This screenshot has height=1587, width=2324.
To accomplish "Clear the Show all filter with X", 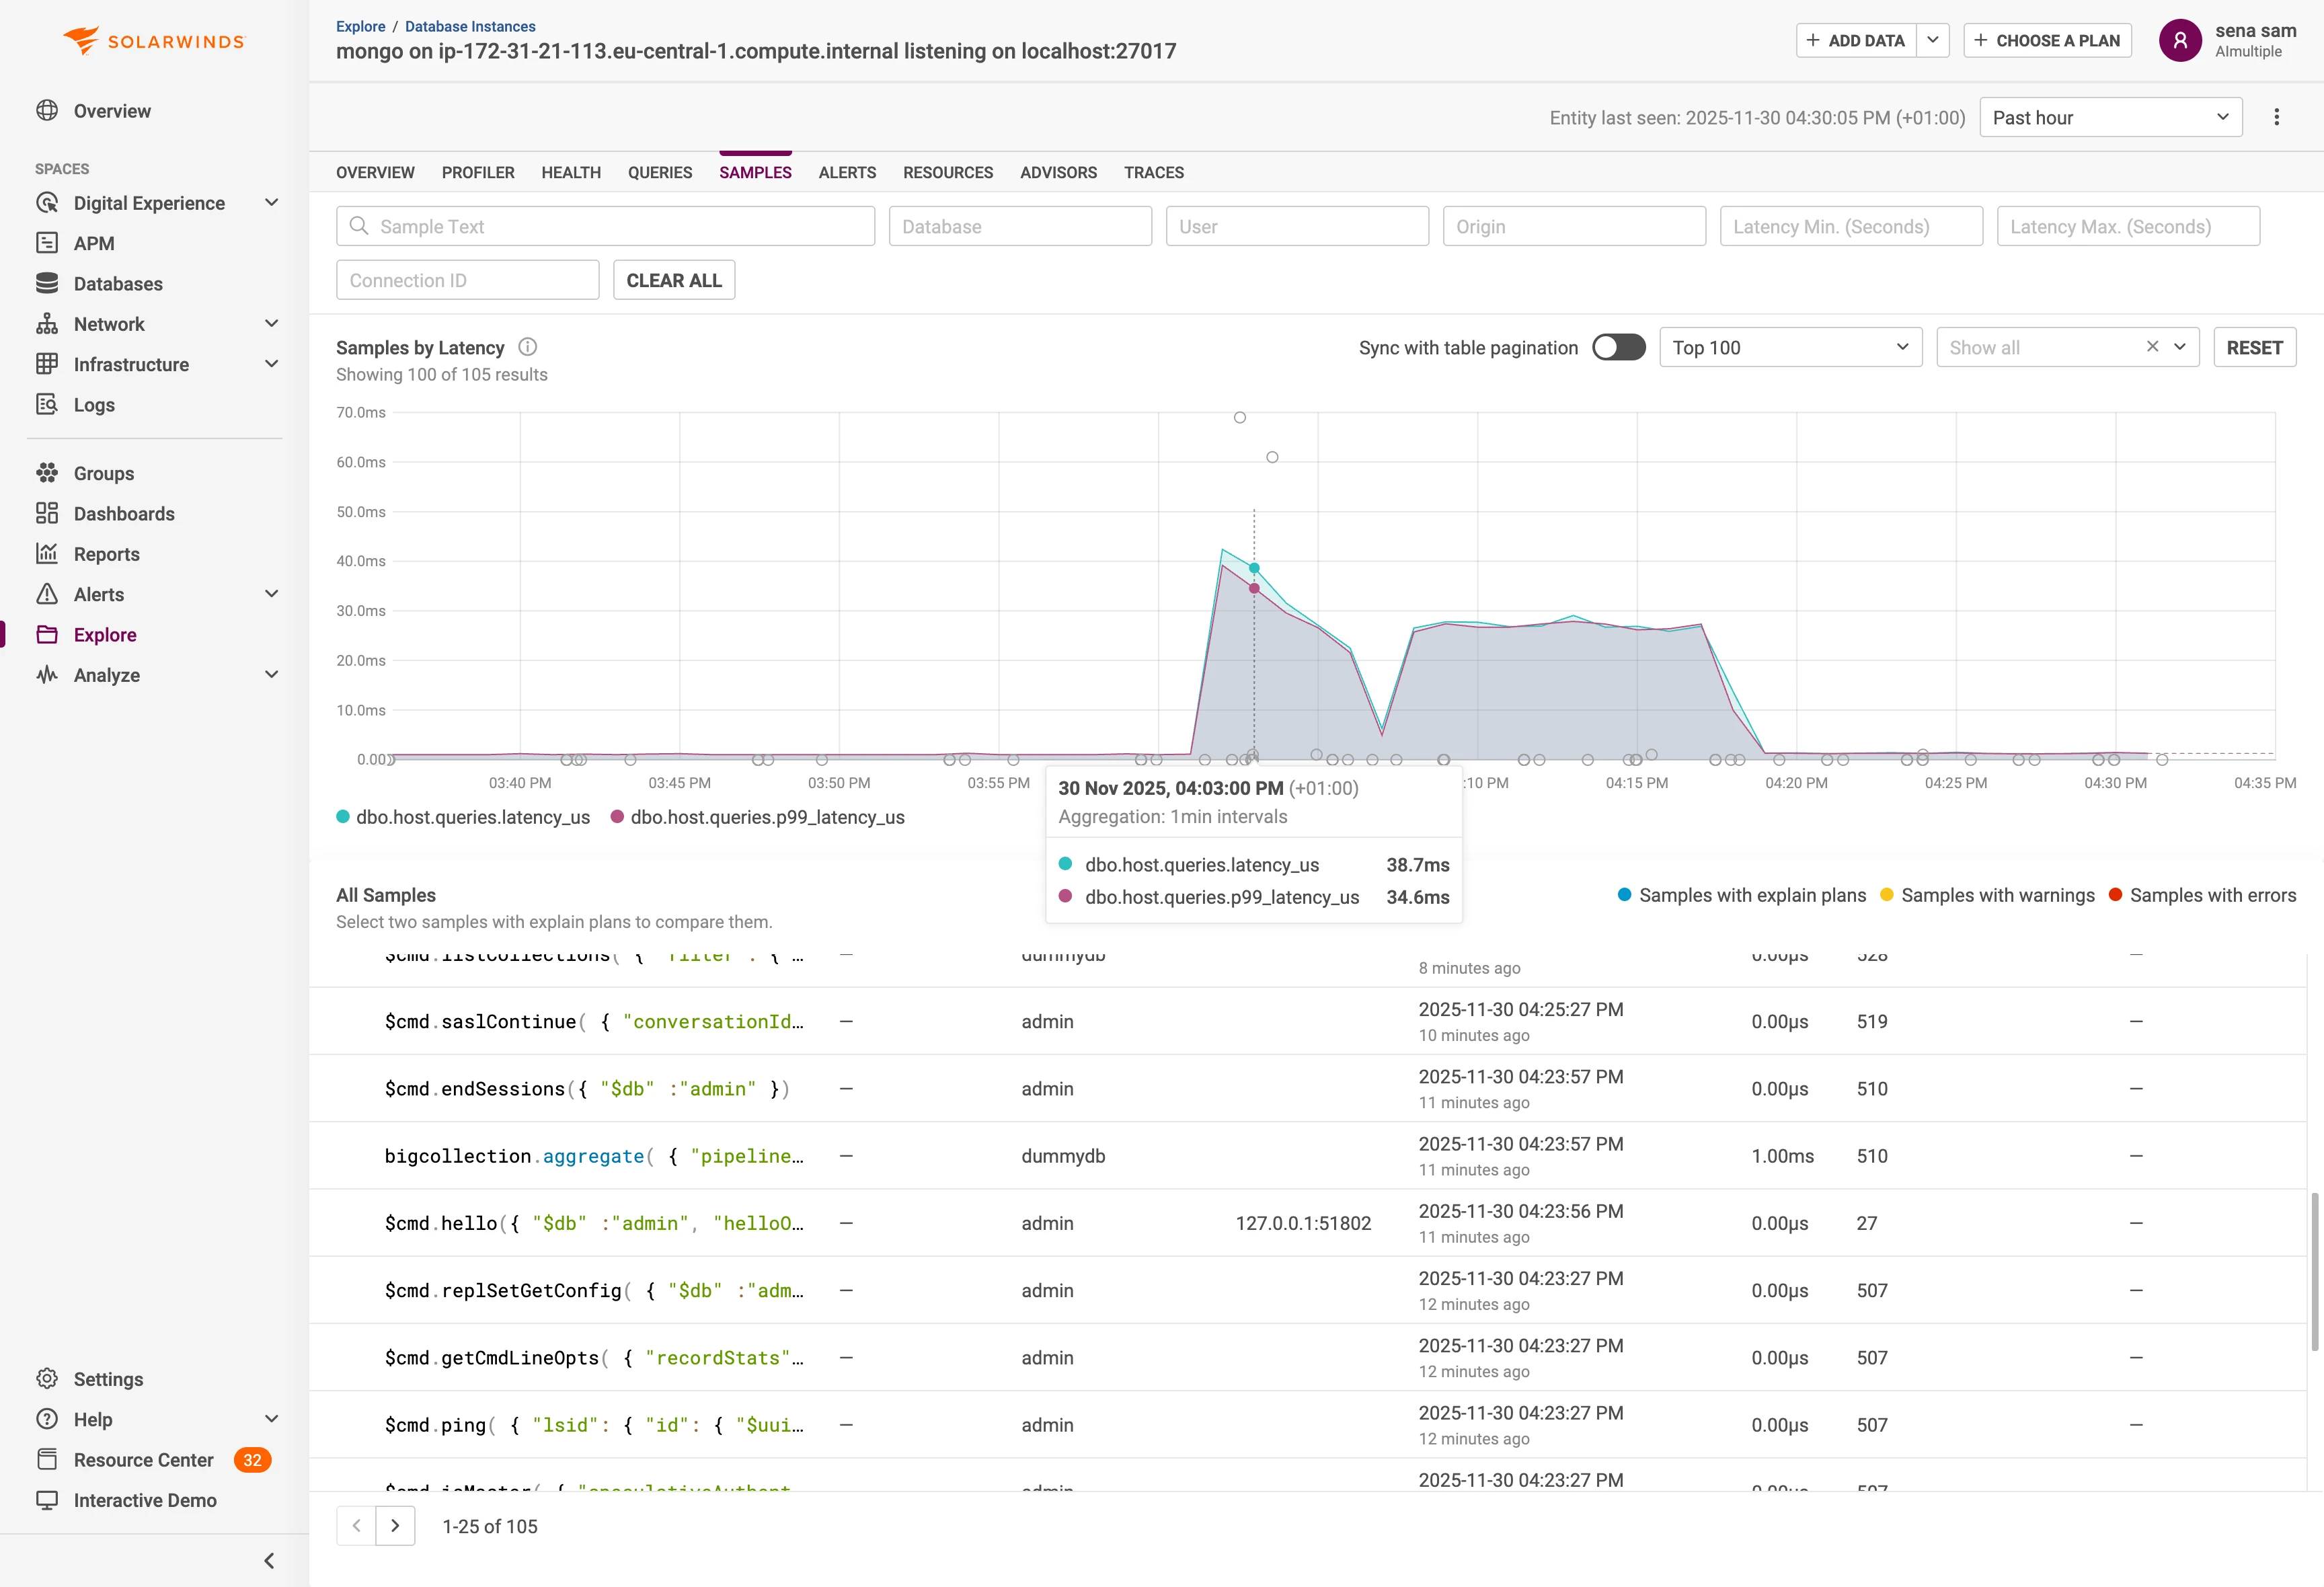I will pos(2152,347).
